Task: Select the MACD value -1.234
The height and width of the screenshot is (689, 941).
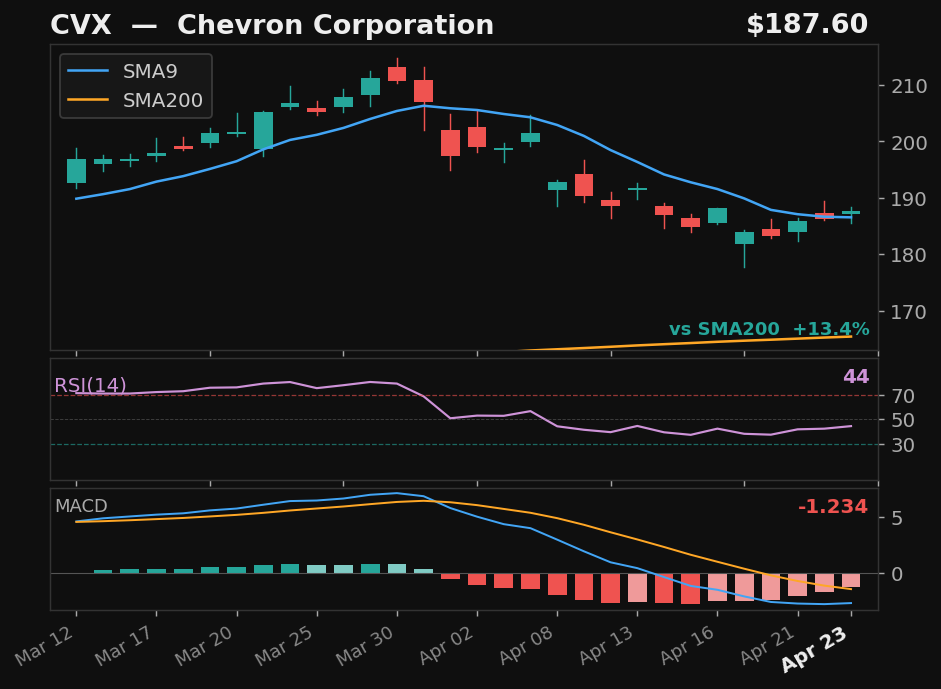Action: point(833,507)
